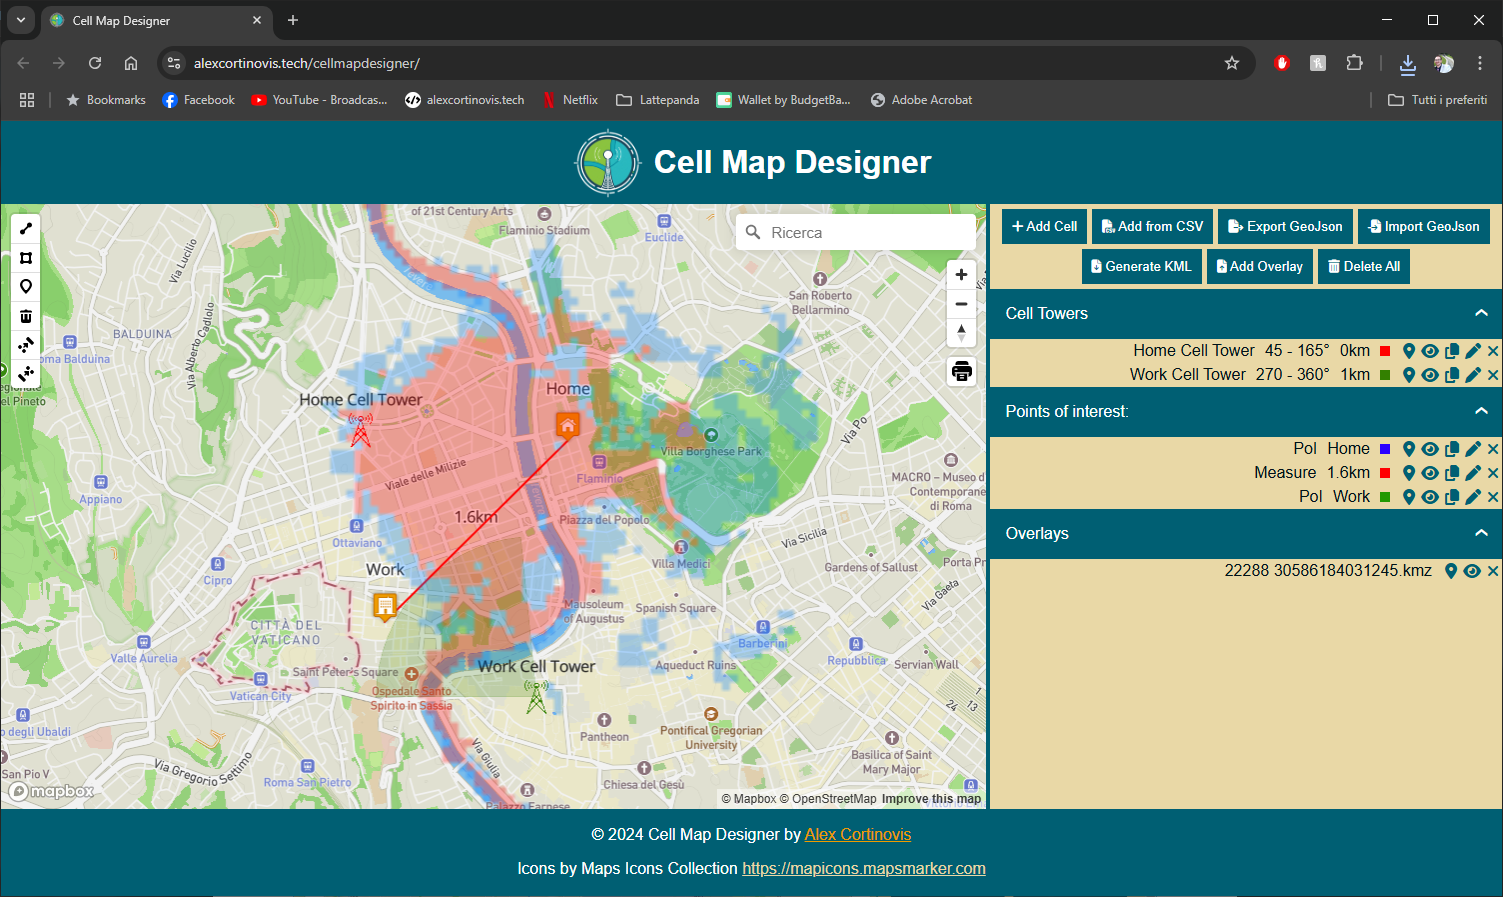Hide Home Cell Tower coverage with the eye icon
The width and height of the screenshot is (1503, 897).
click(x=1430, y=351)
